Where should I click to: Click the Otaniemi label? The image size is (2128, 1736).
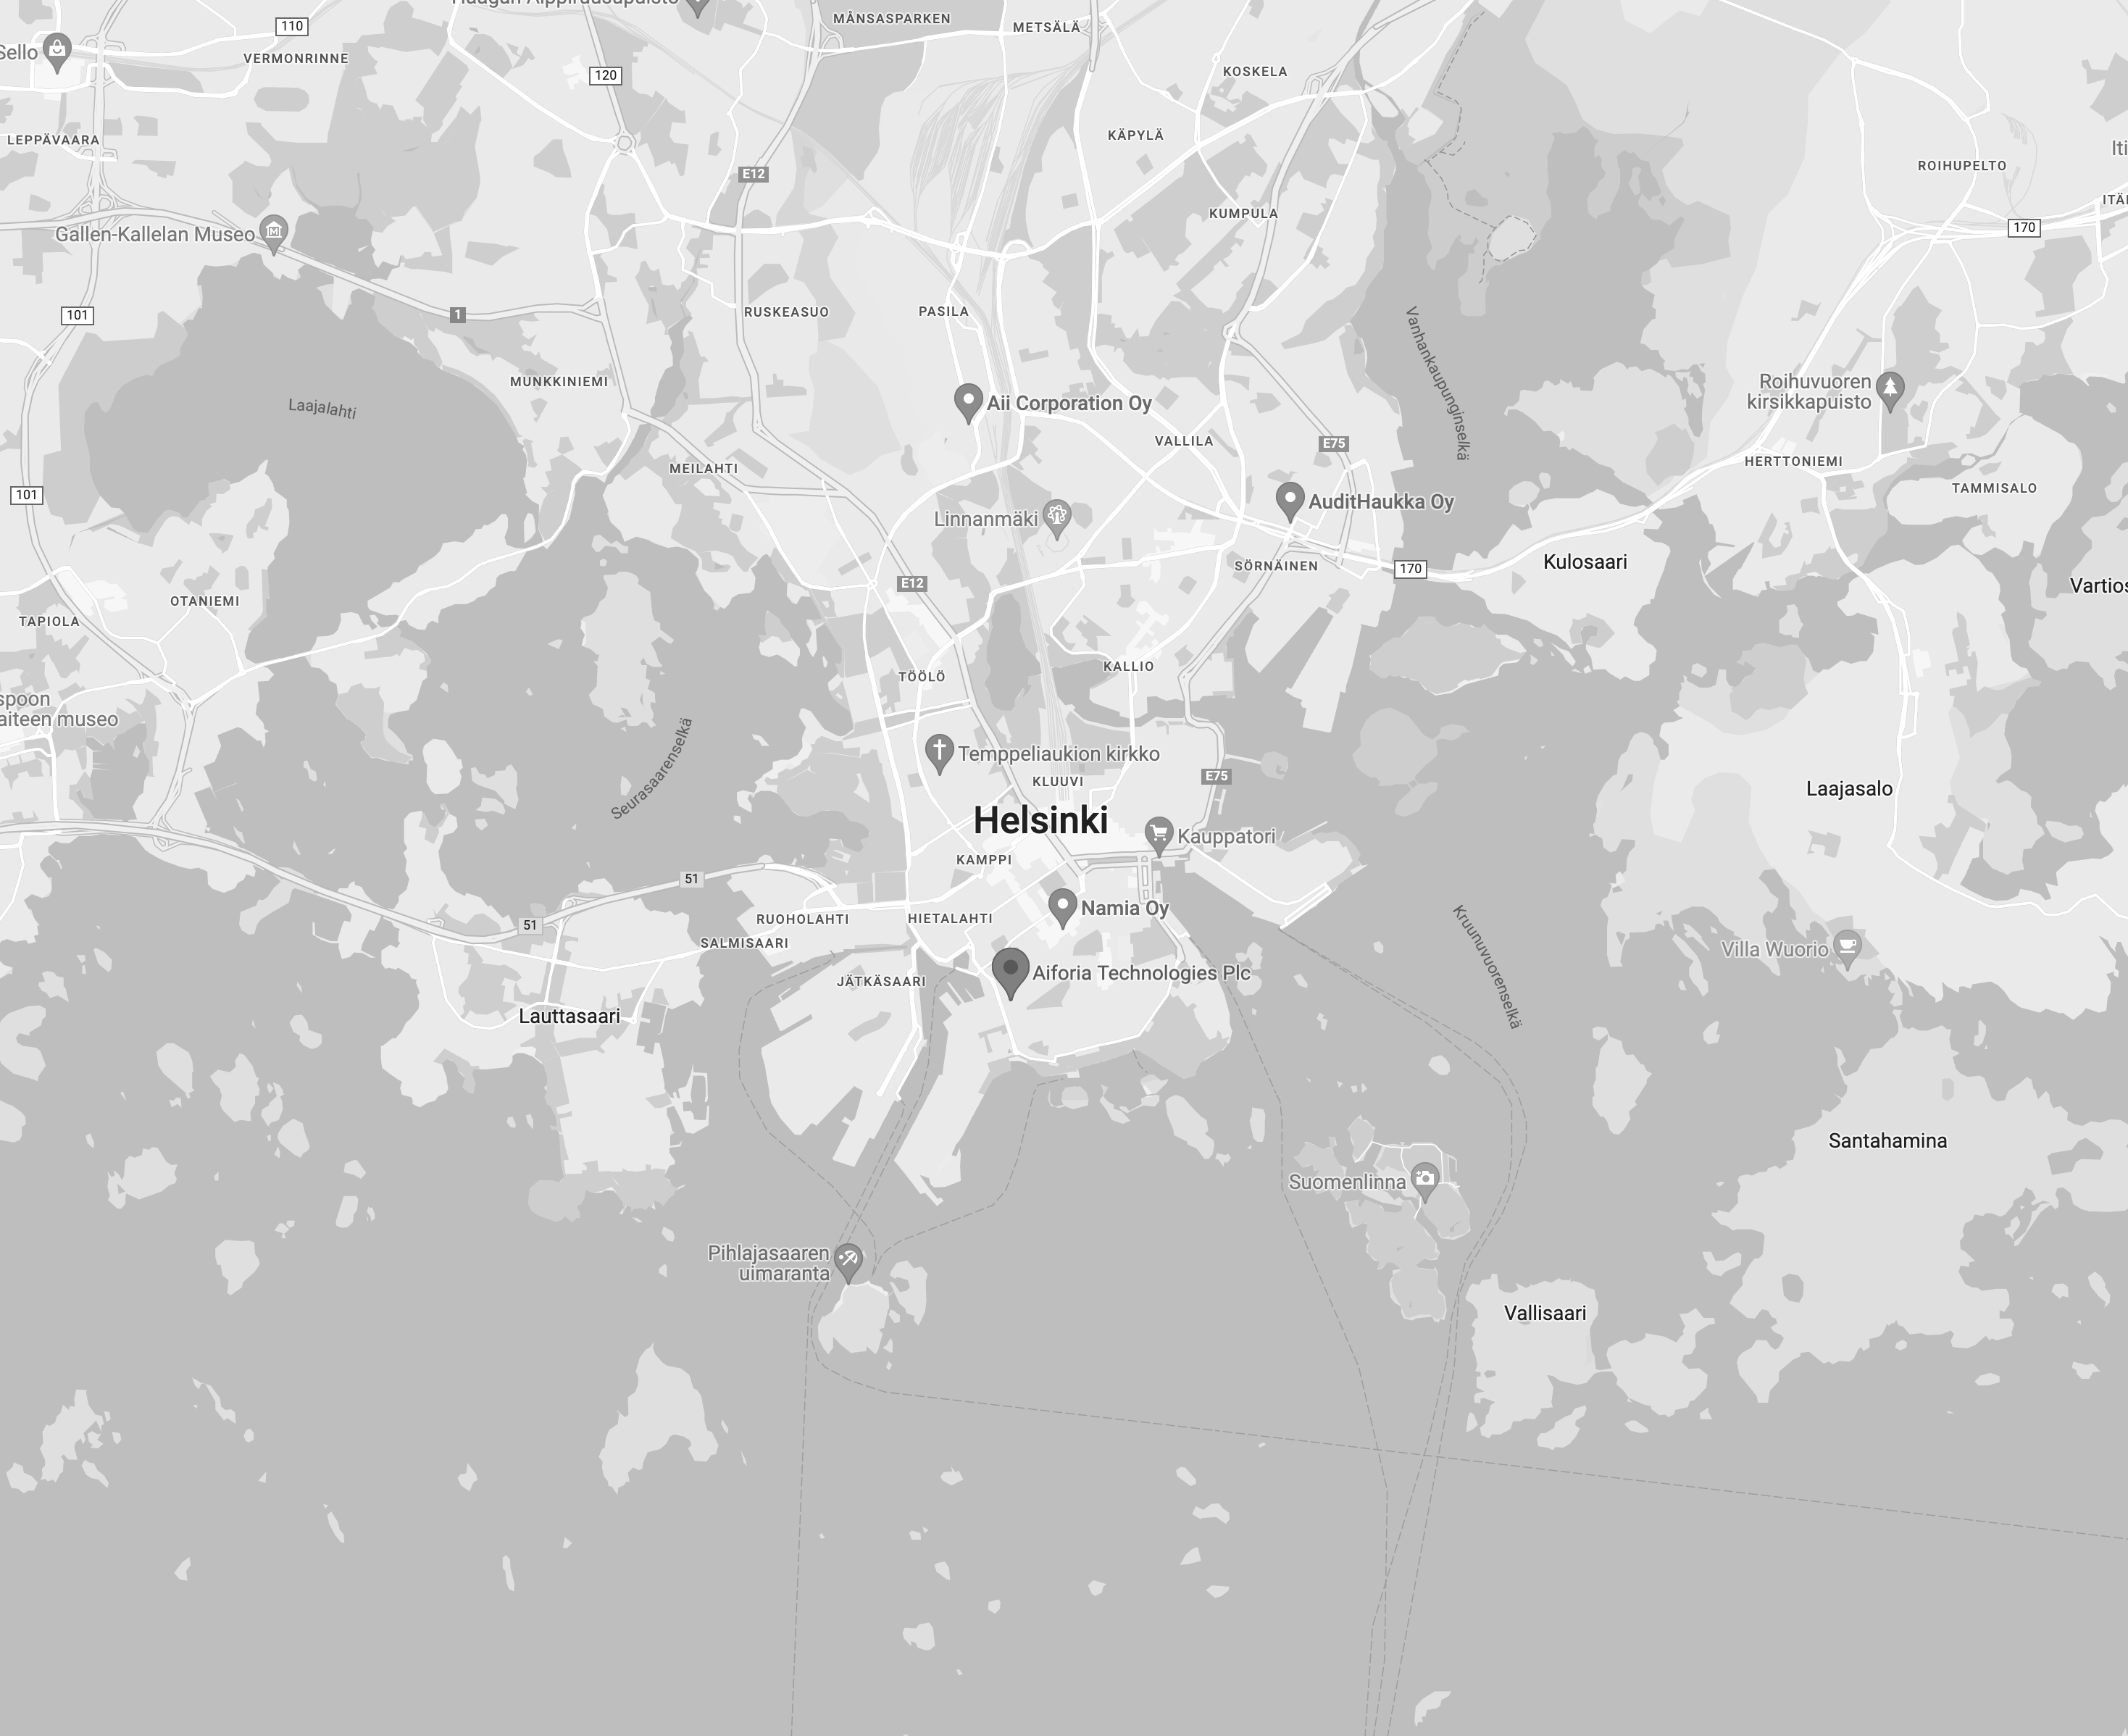tap(205, 601)
